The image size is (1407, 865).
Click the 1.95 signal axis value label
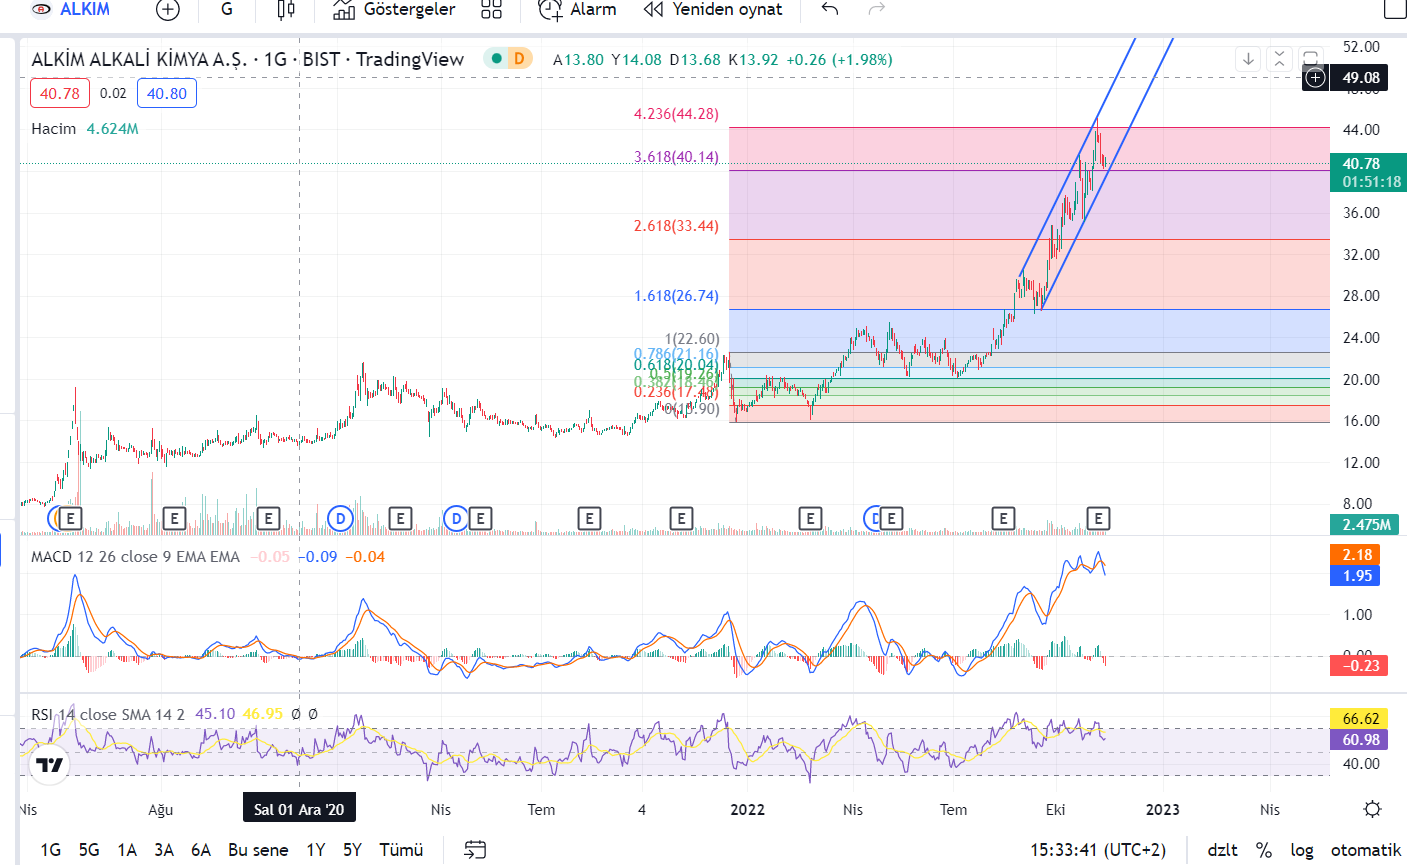[1357, 576]
